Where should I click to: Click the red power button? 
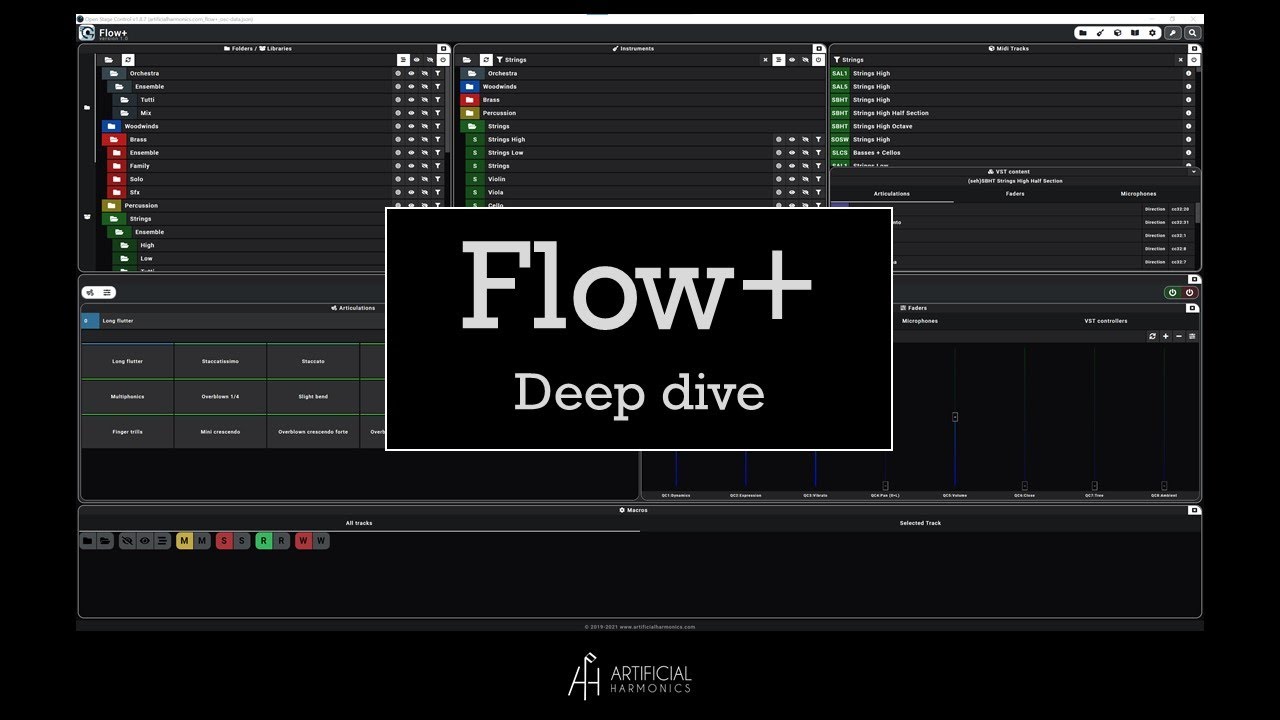click(x=1189, y=293)
